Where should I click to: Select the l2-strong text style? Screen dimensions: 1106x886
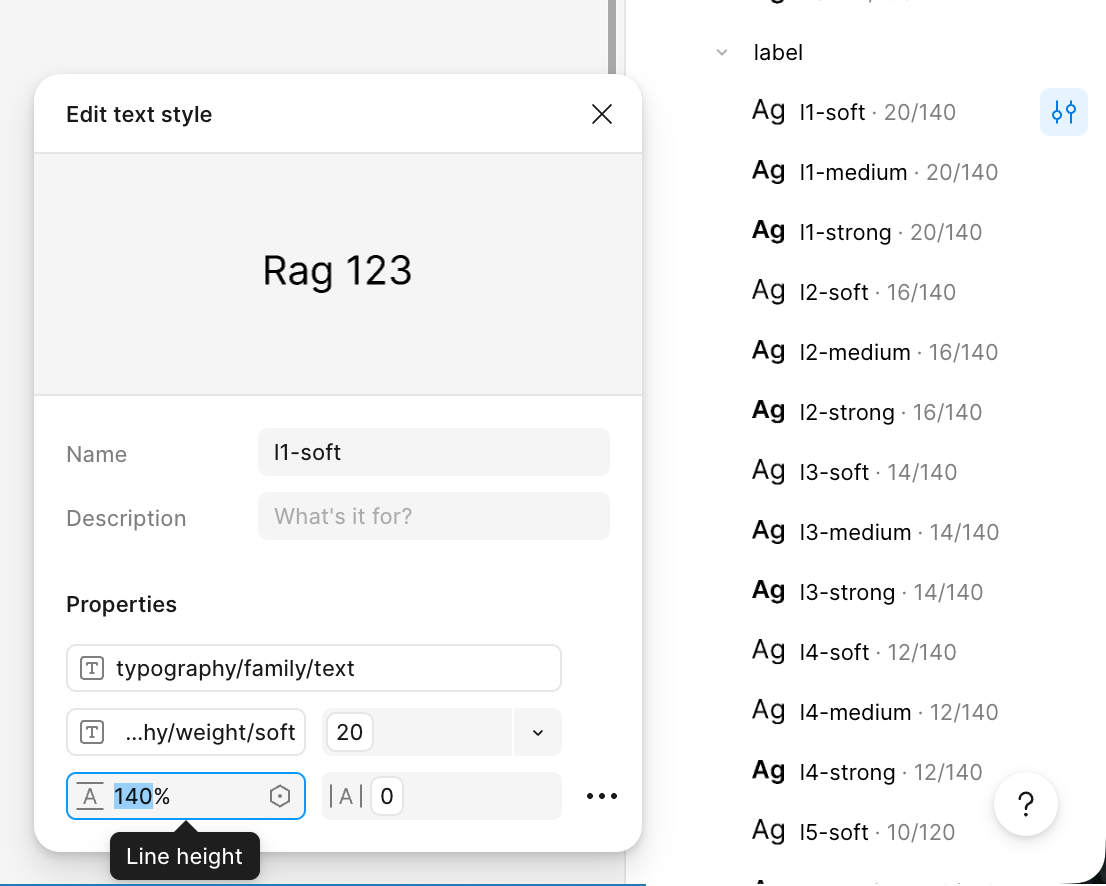pyautogui.click(x=846, y=412)
